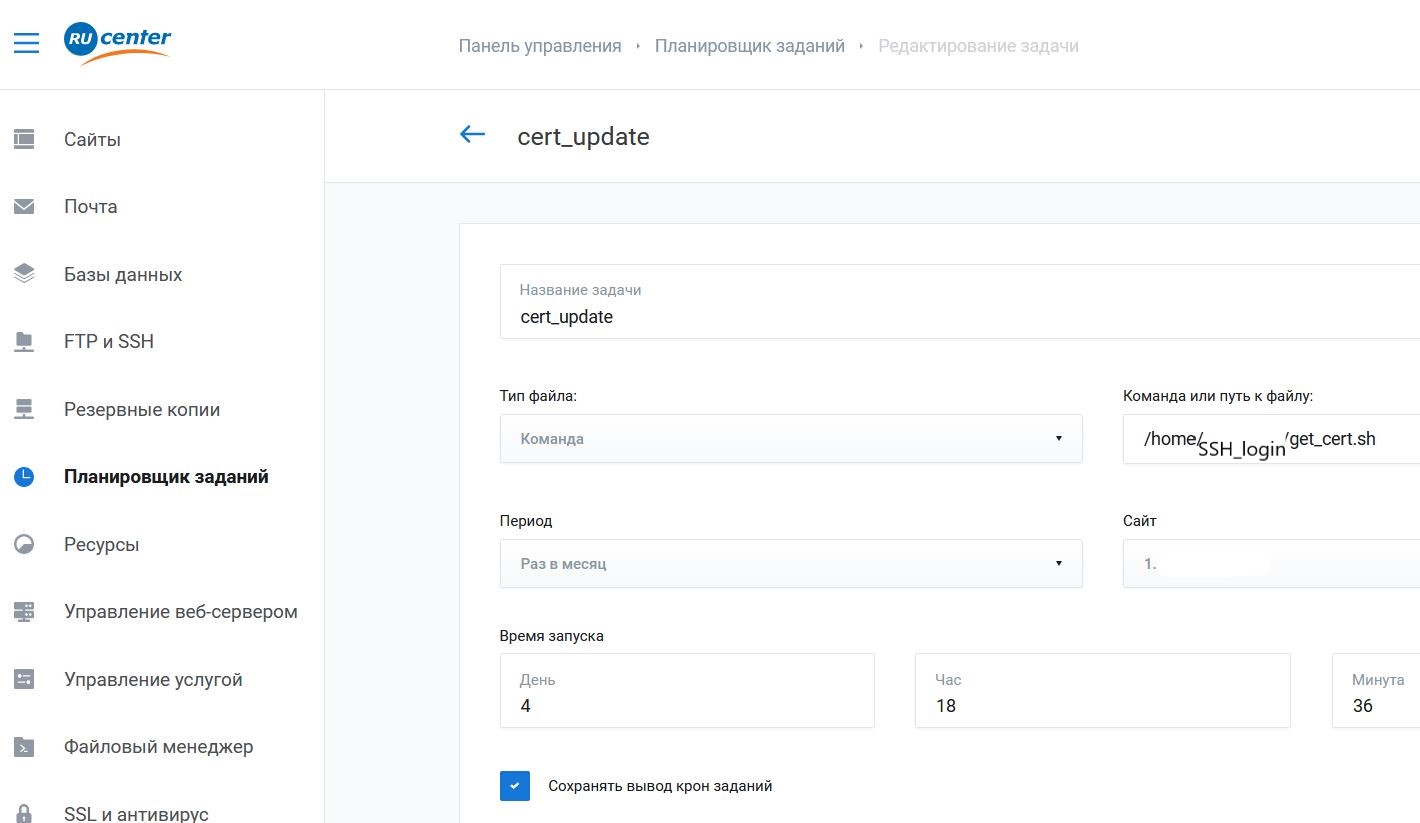Open the hamburger menu icon
Viewport: 1420px width, 823px height.
(26, 44)
